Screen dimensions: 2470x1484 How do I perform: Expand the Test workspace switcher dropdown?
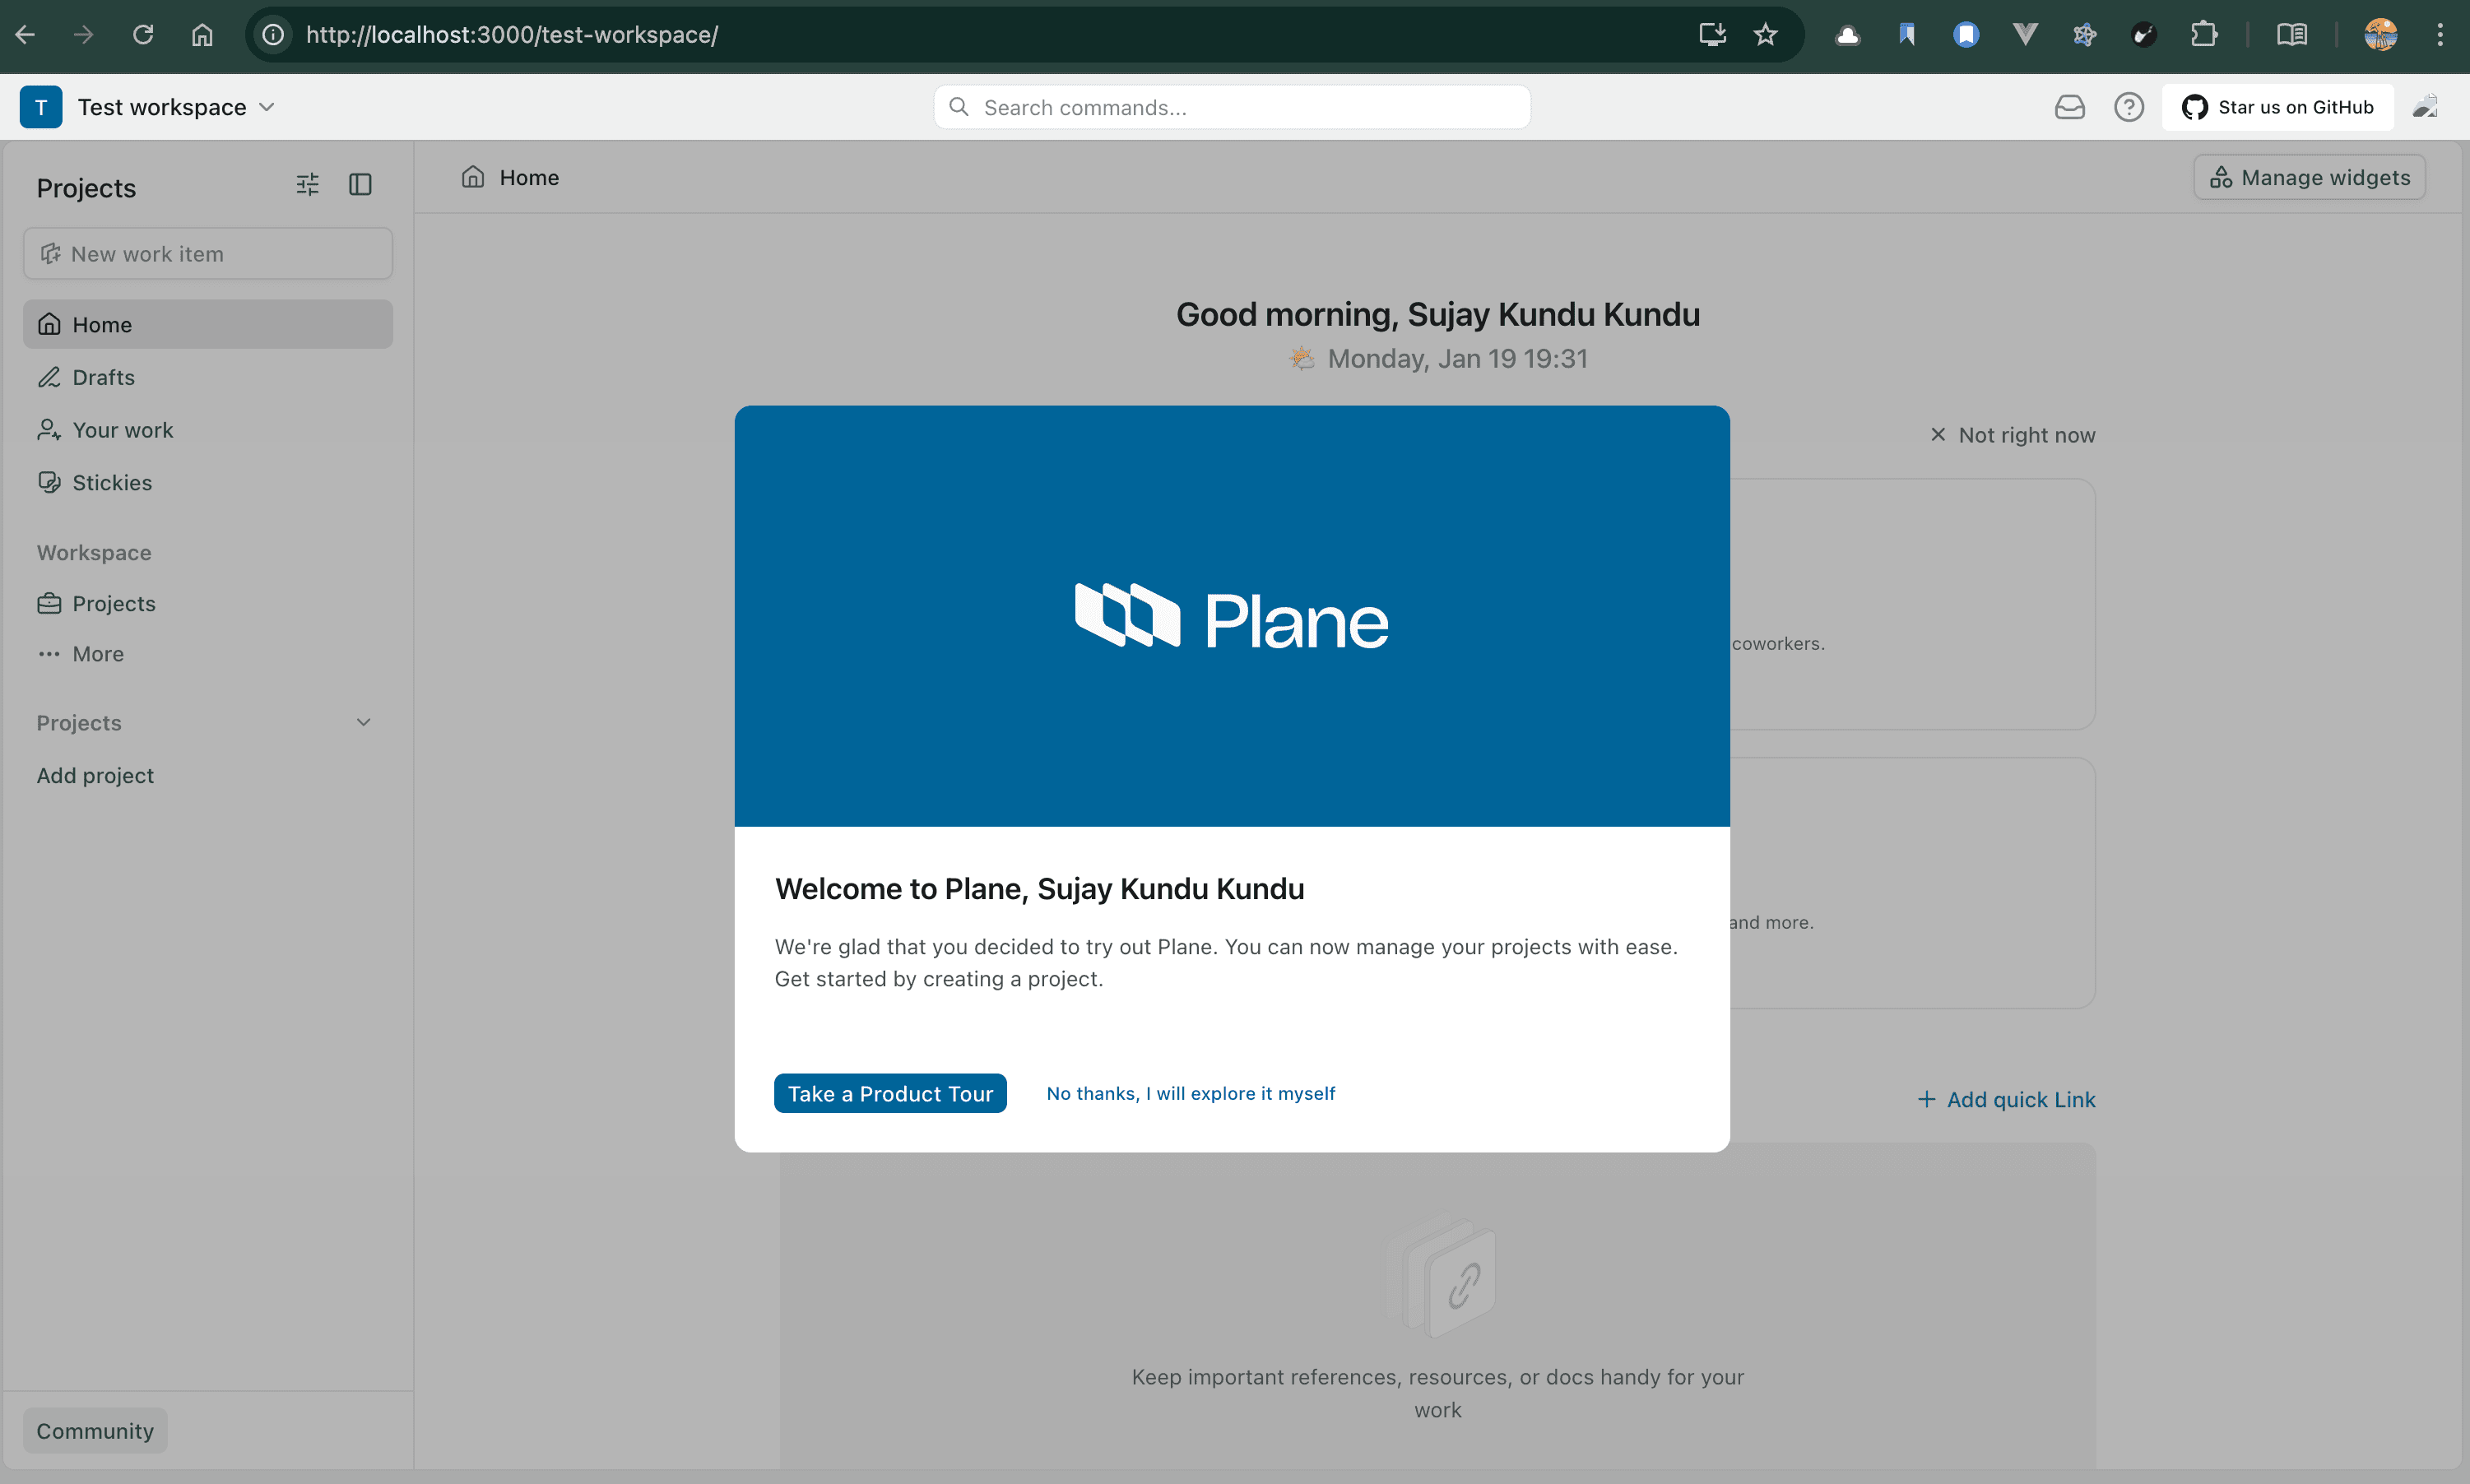[266, 107]
